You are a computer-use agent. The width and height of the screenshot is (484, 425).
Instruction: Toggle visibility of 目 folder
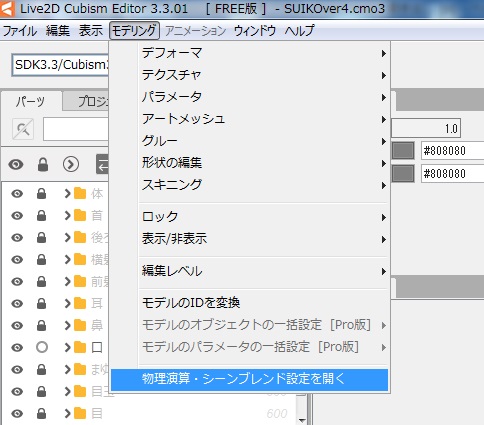(x=17, y=414)
